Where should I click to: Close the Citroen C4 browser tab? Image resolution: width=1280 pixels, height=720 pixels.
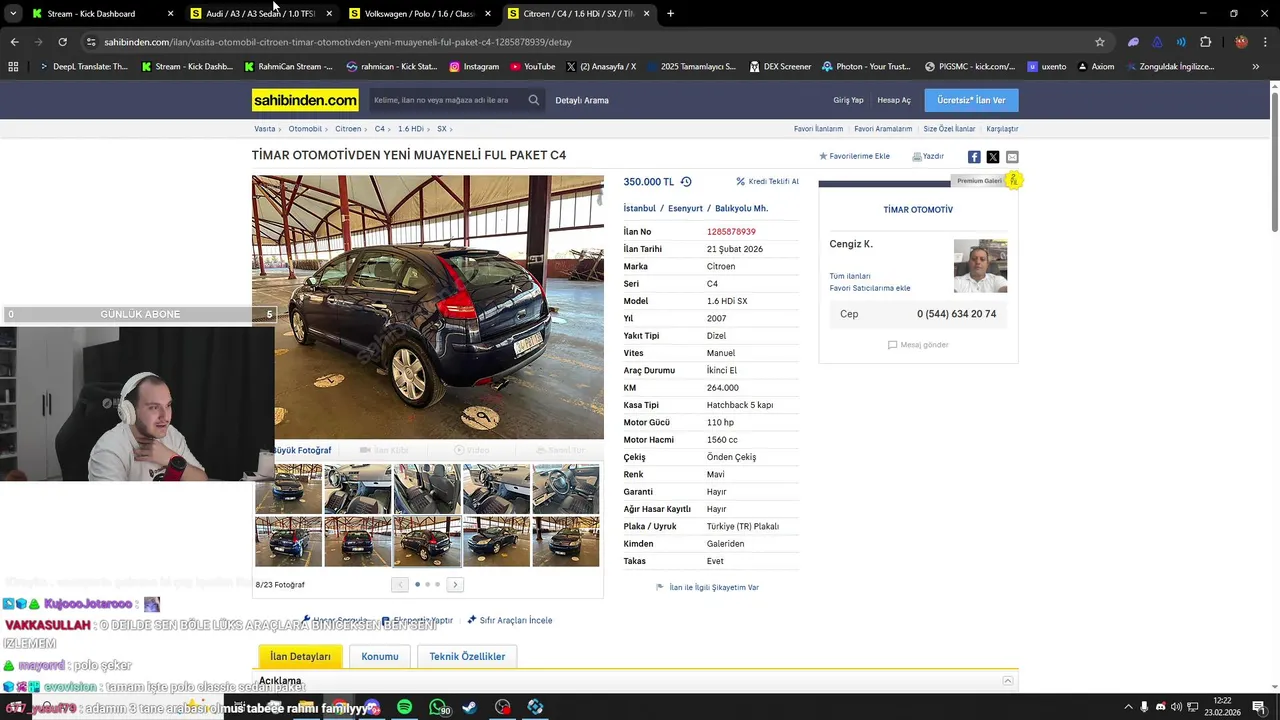click(647, 14)
